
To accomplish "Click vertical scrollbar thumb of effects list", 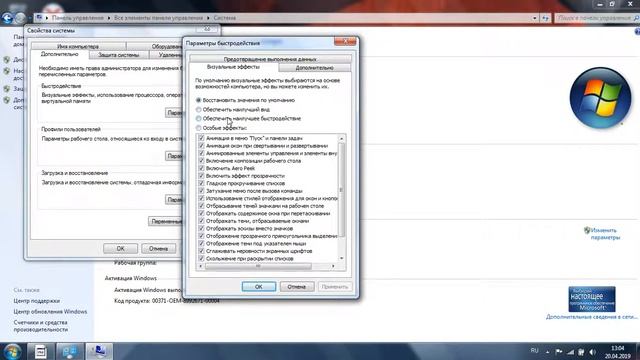I will point(342,190).
